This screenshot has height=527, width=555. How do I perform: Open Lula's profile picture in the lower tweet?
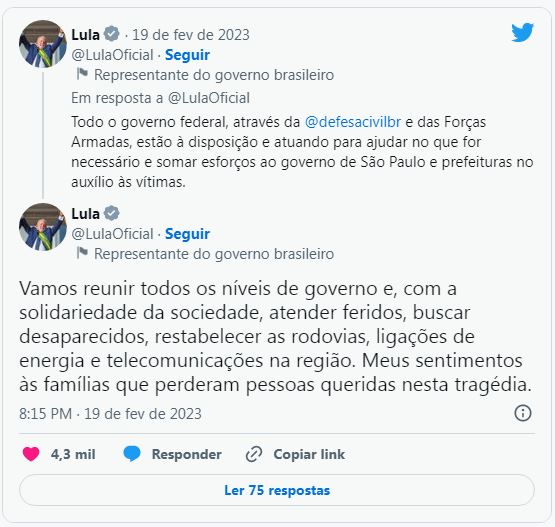pyautogui.click(x=43, y=227)
